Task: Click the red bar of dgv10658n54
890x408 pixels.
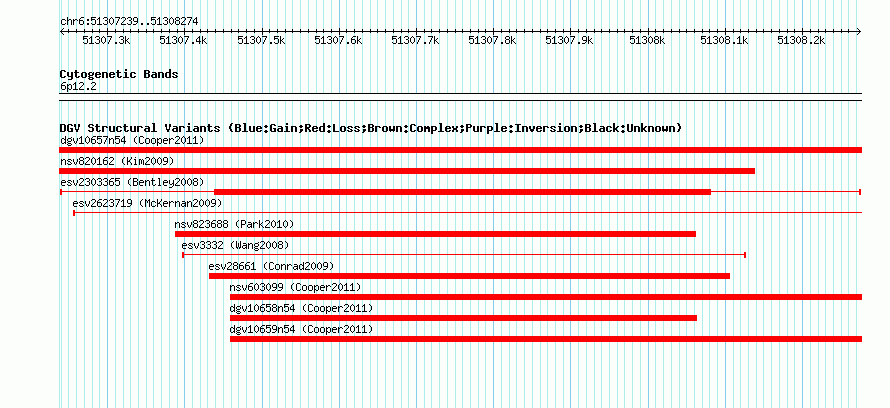Action: coord(463,318)
